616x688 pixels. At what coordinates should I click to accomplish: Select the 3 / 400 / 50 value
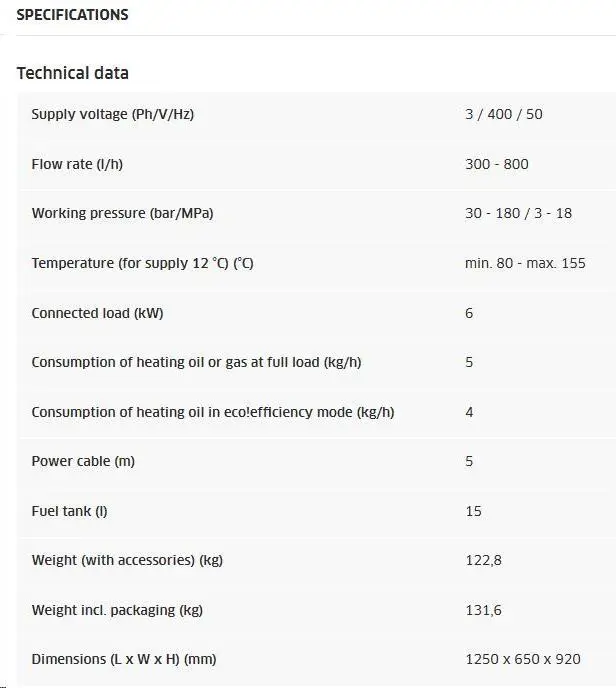point(504,115)
